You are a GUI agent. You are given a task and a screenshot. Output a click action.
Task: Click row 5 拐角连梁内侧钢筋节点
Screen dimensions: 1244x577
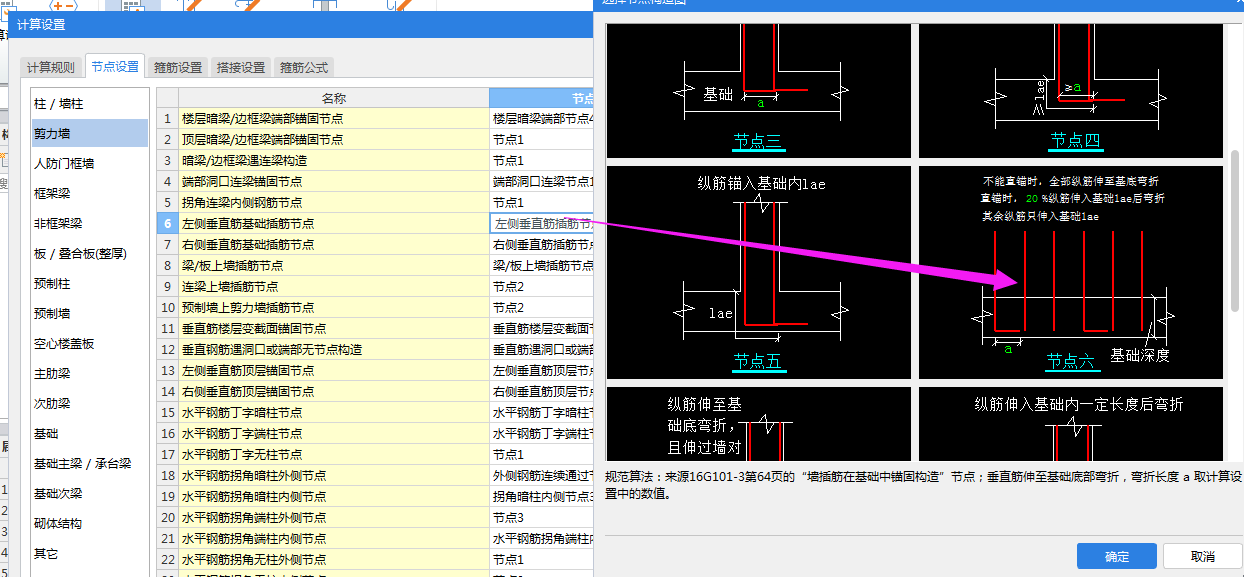click(334, 202)
